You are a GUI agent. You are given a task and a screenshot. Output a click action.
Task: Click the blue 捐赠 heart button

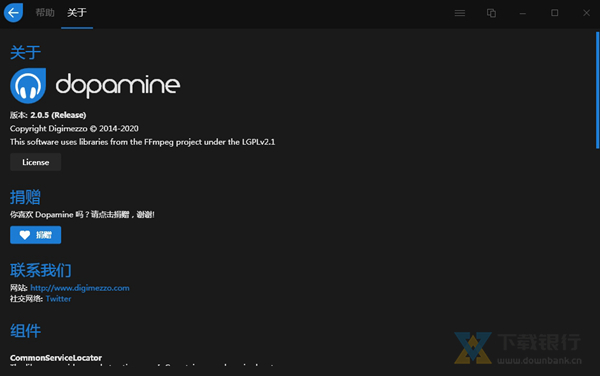(x=36, y=235)
